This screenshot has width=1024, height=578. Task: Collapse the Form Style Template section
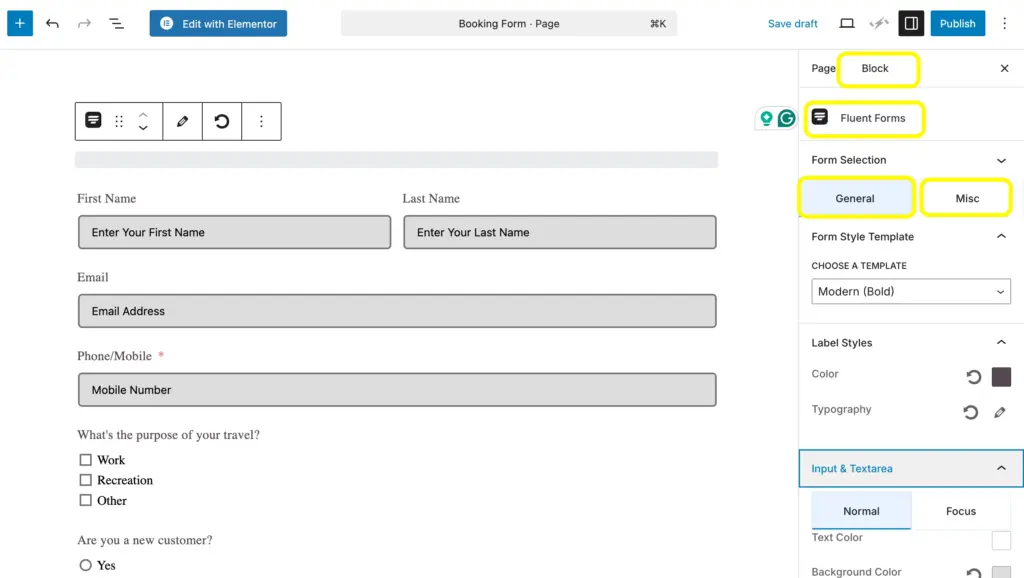click(x=1001, y=237)
